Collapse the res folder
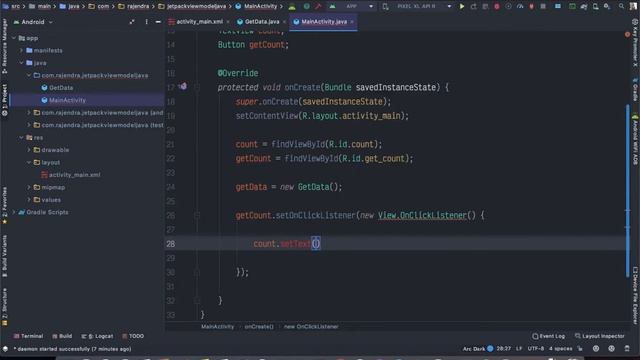 [x=22, y=138]
